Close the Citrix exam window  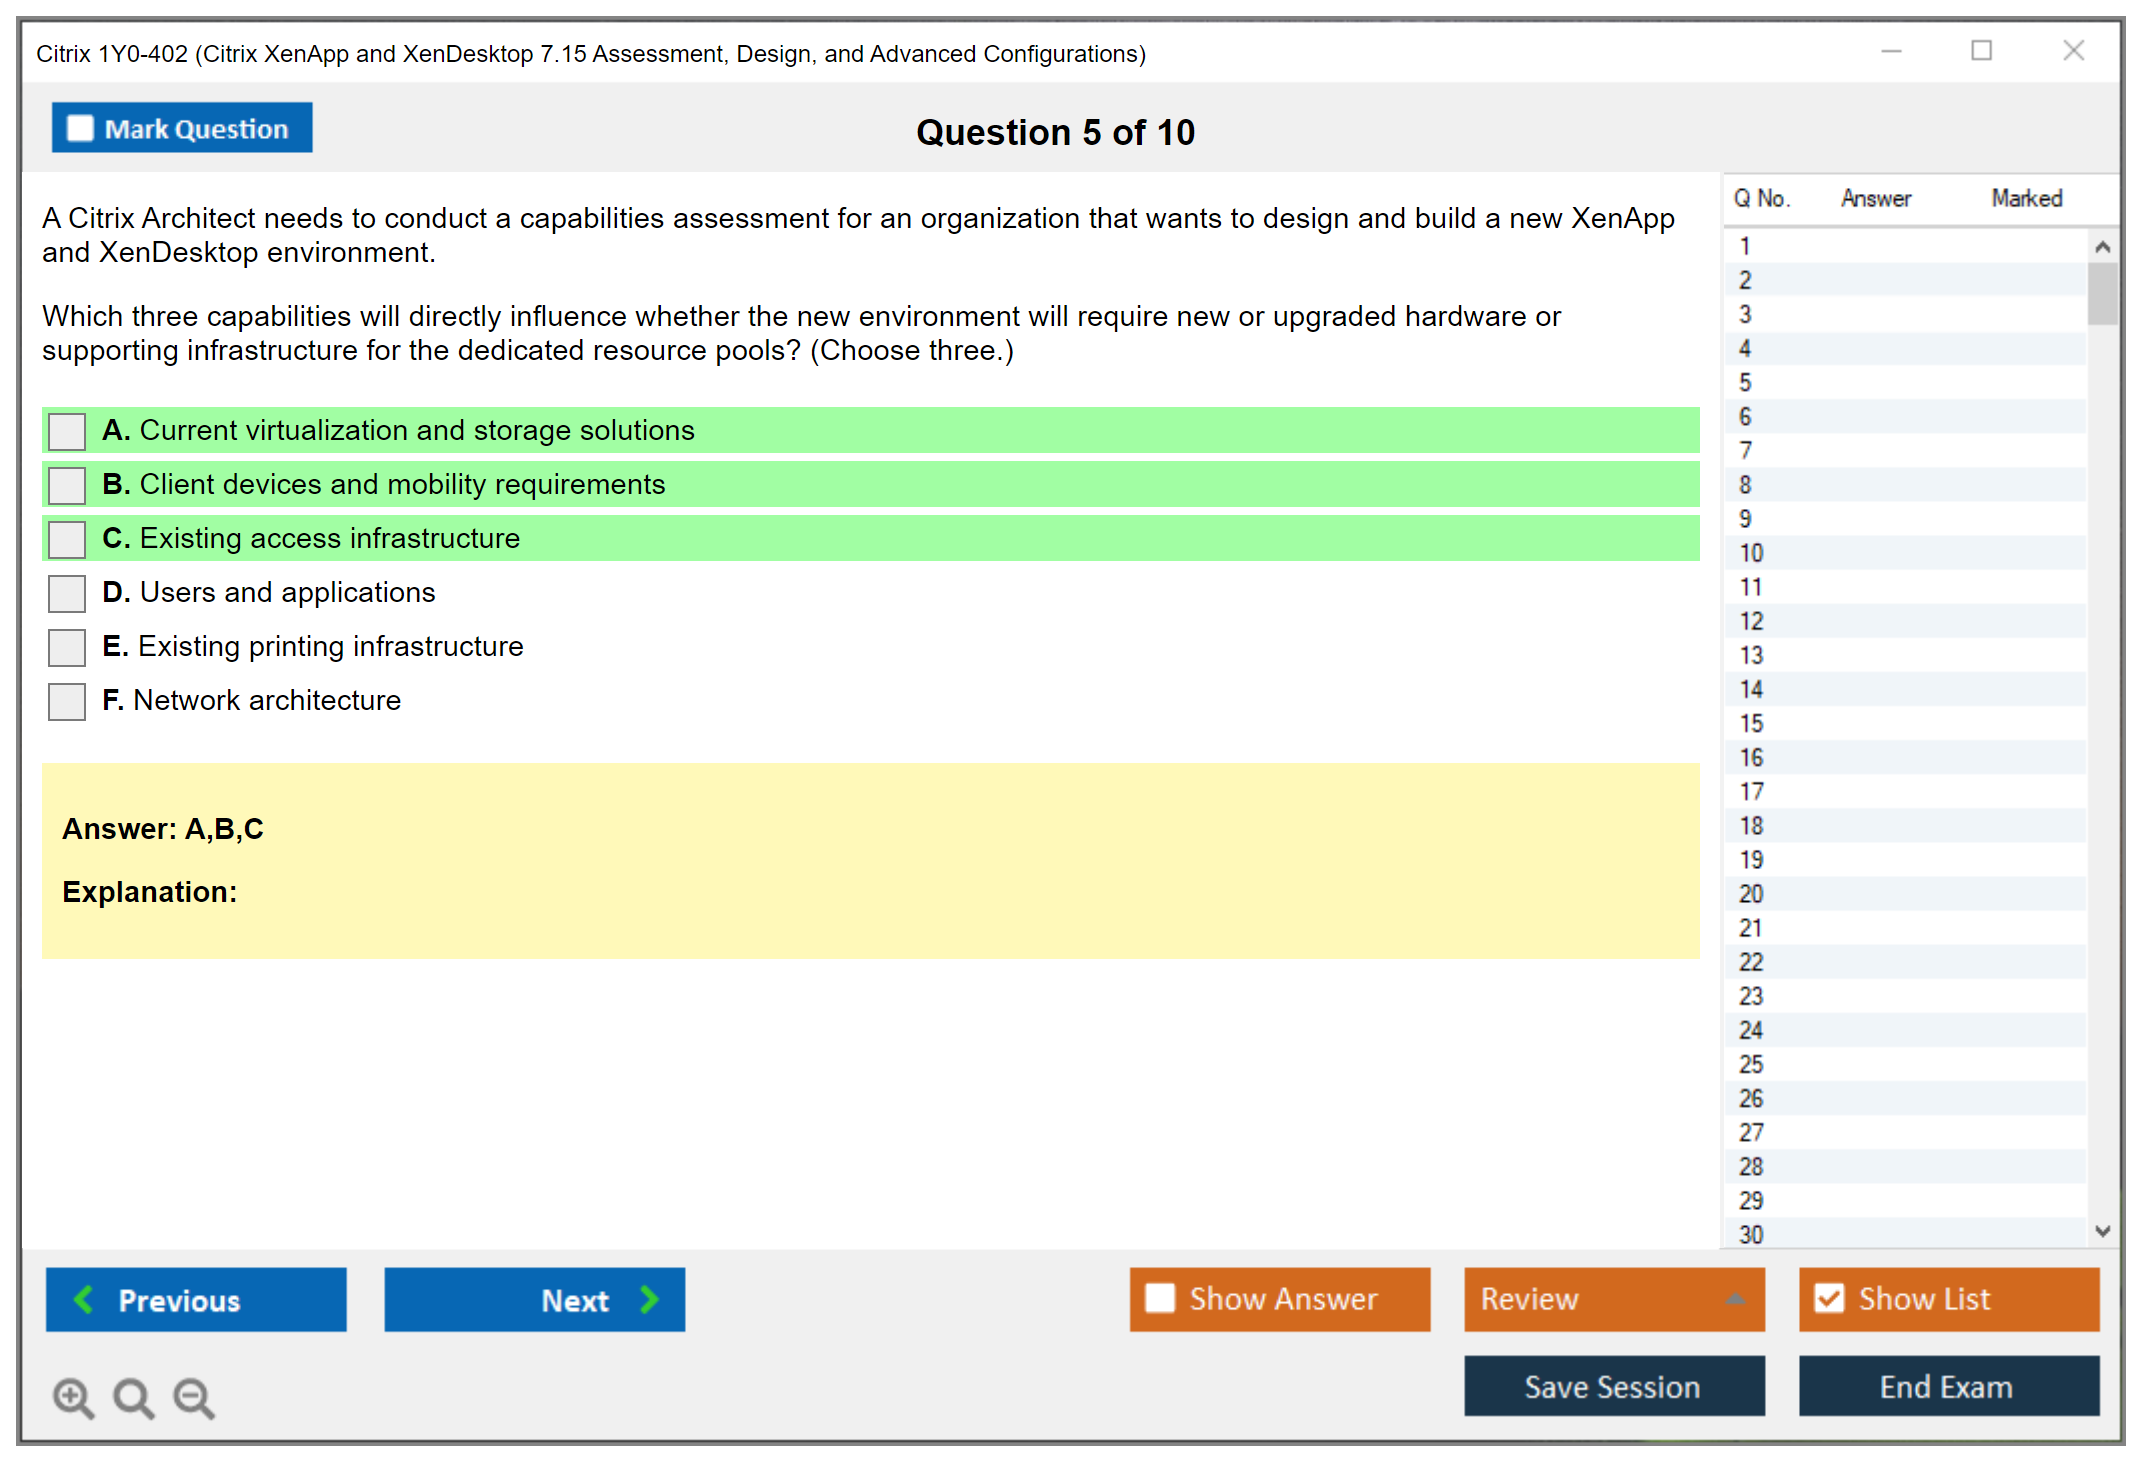pos(2073,51)
